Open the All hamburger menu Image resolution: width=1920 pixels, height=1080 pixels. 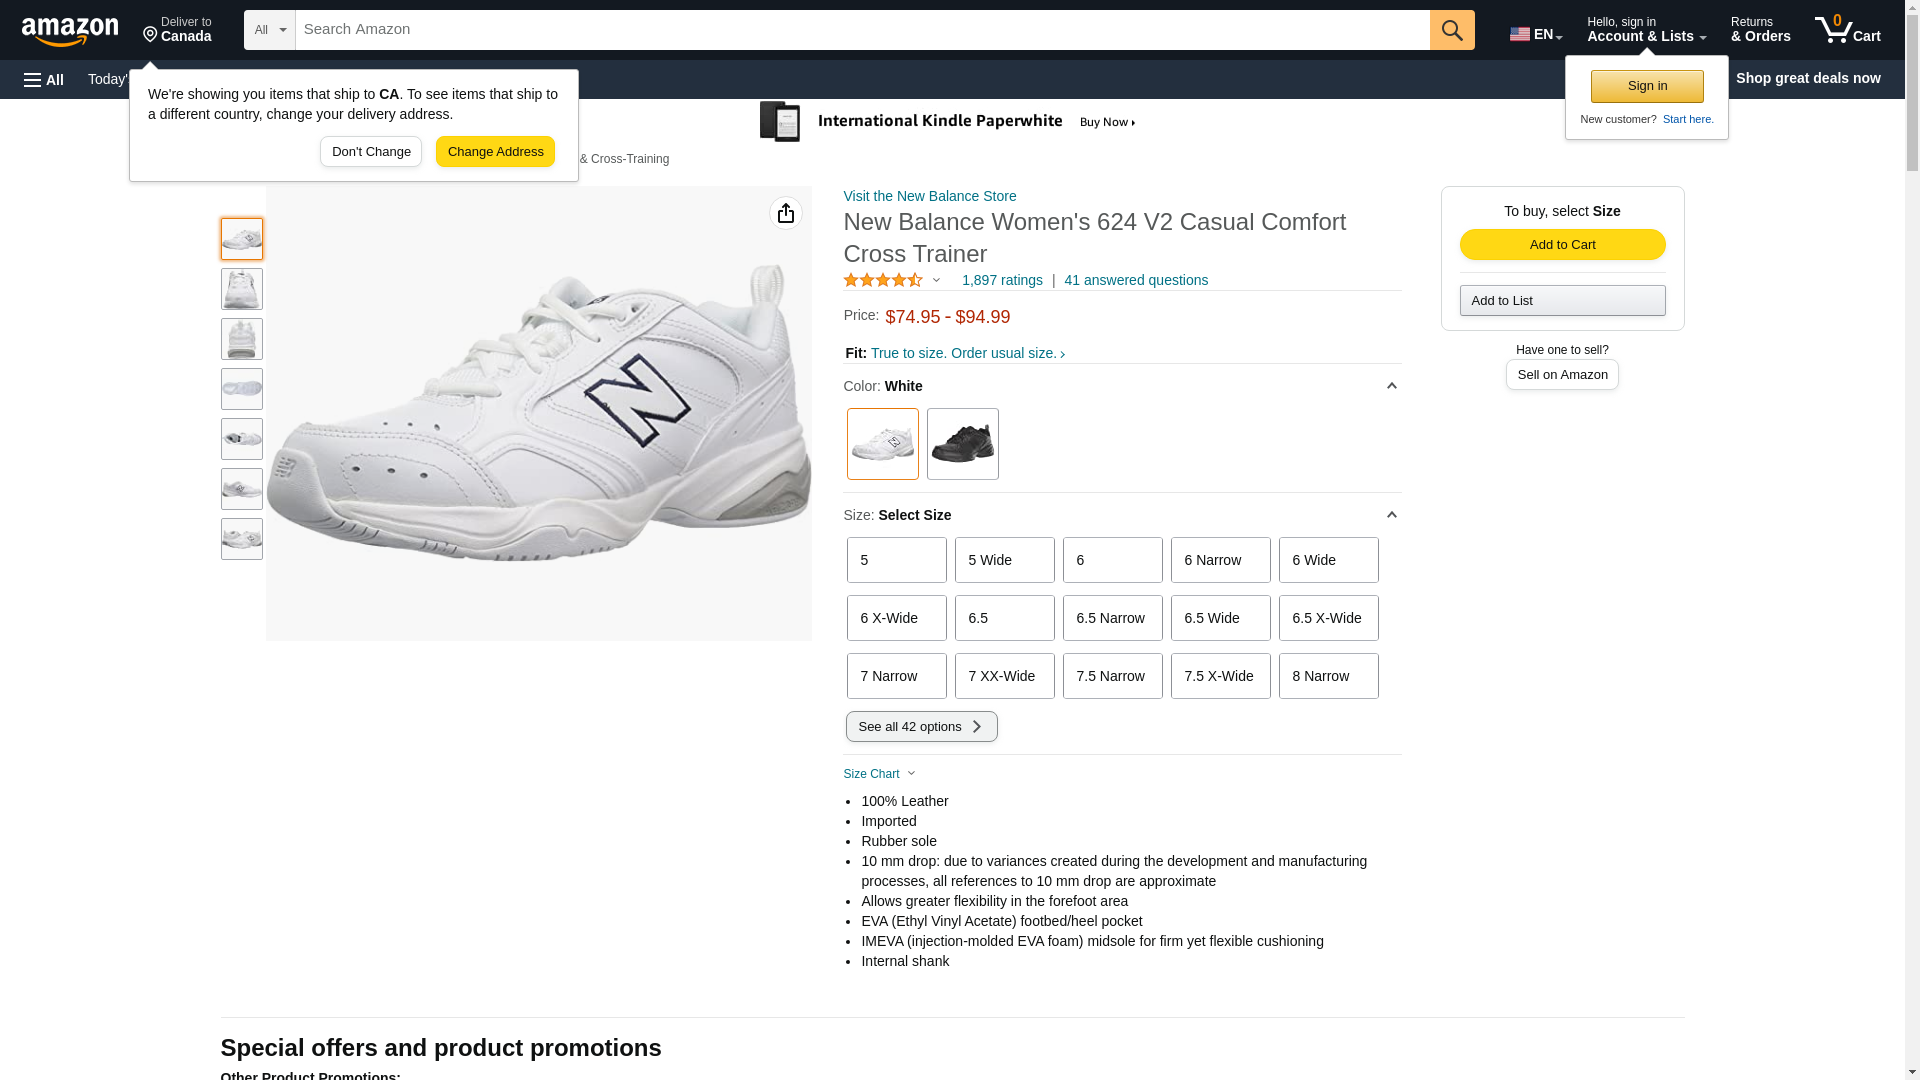[x=44, y=79]
